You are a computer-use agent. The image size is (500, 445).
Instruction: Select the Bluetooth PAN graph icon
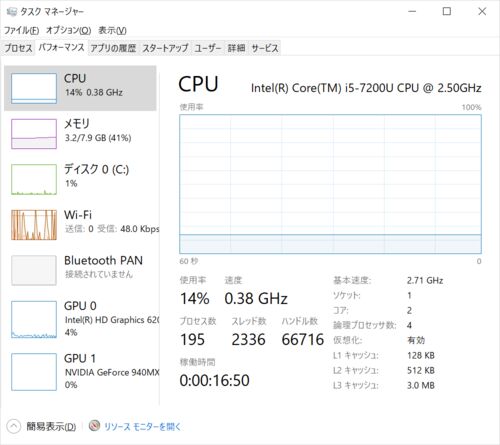point(34,270)
